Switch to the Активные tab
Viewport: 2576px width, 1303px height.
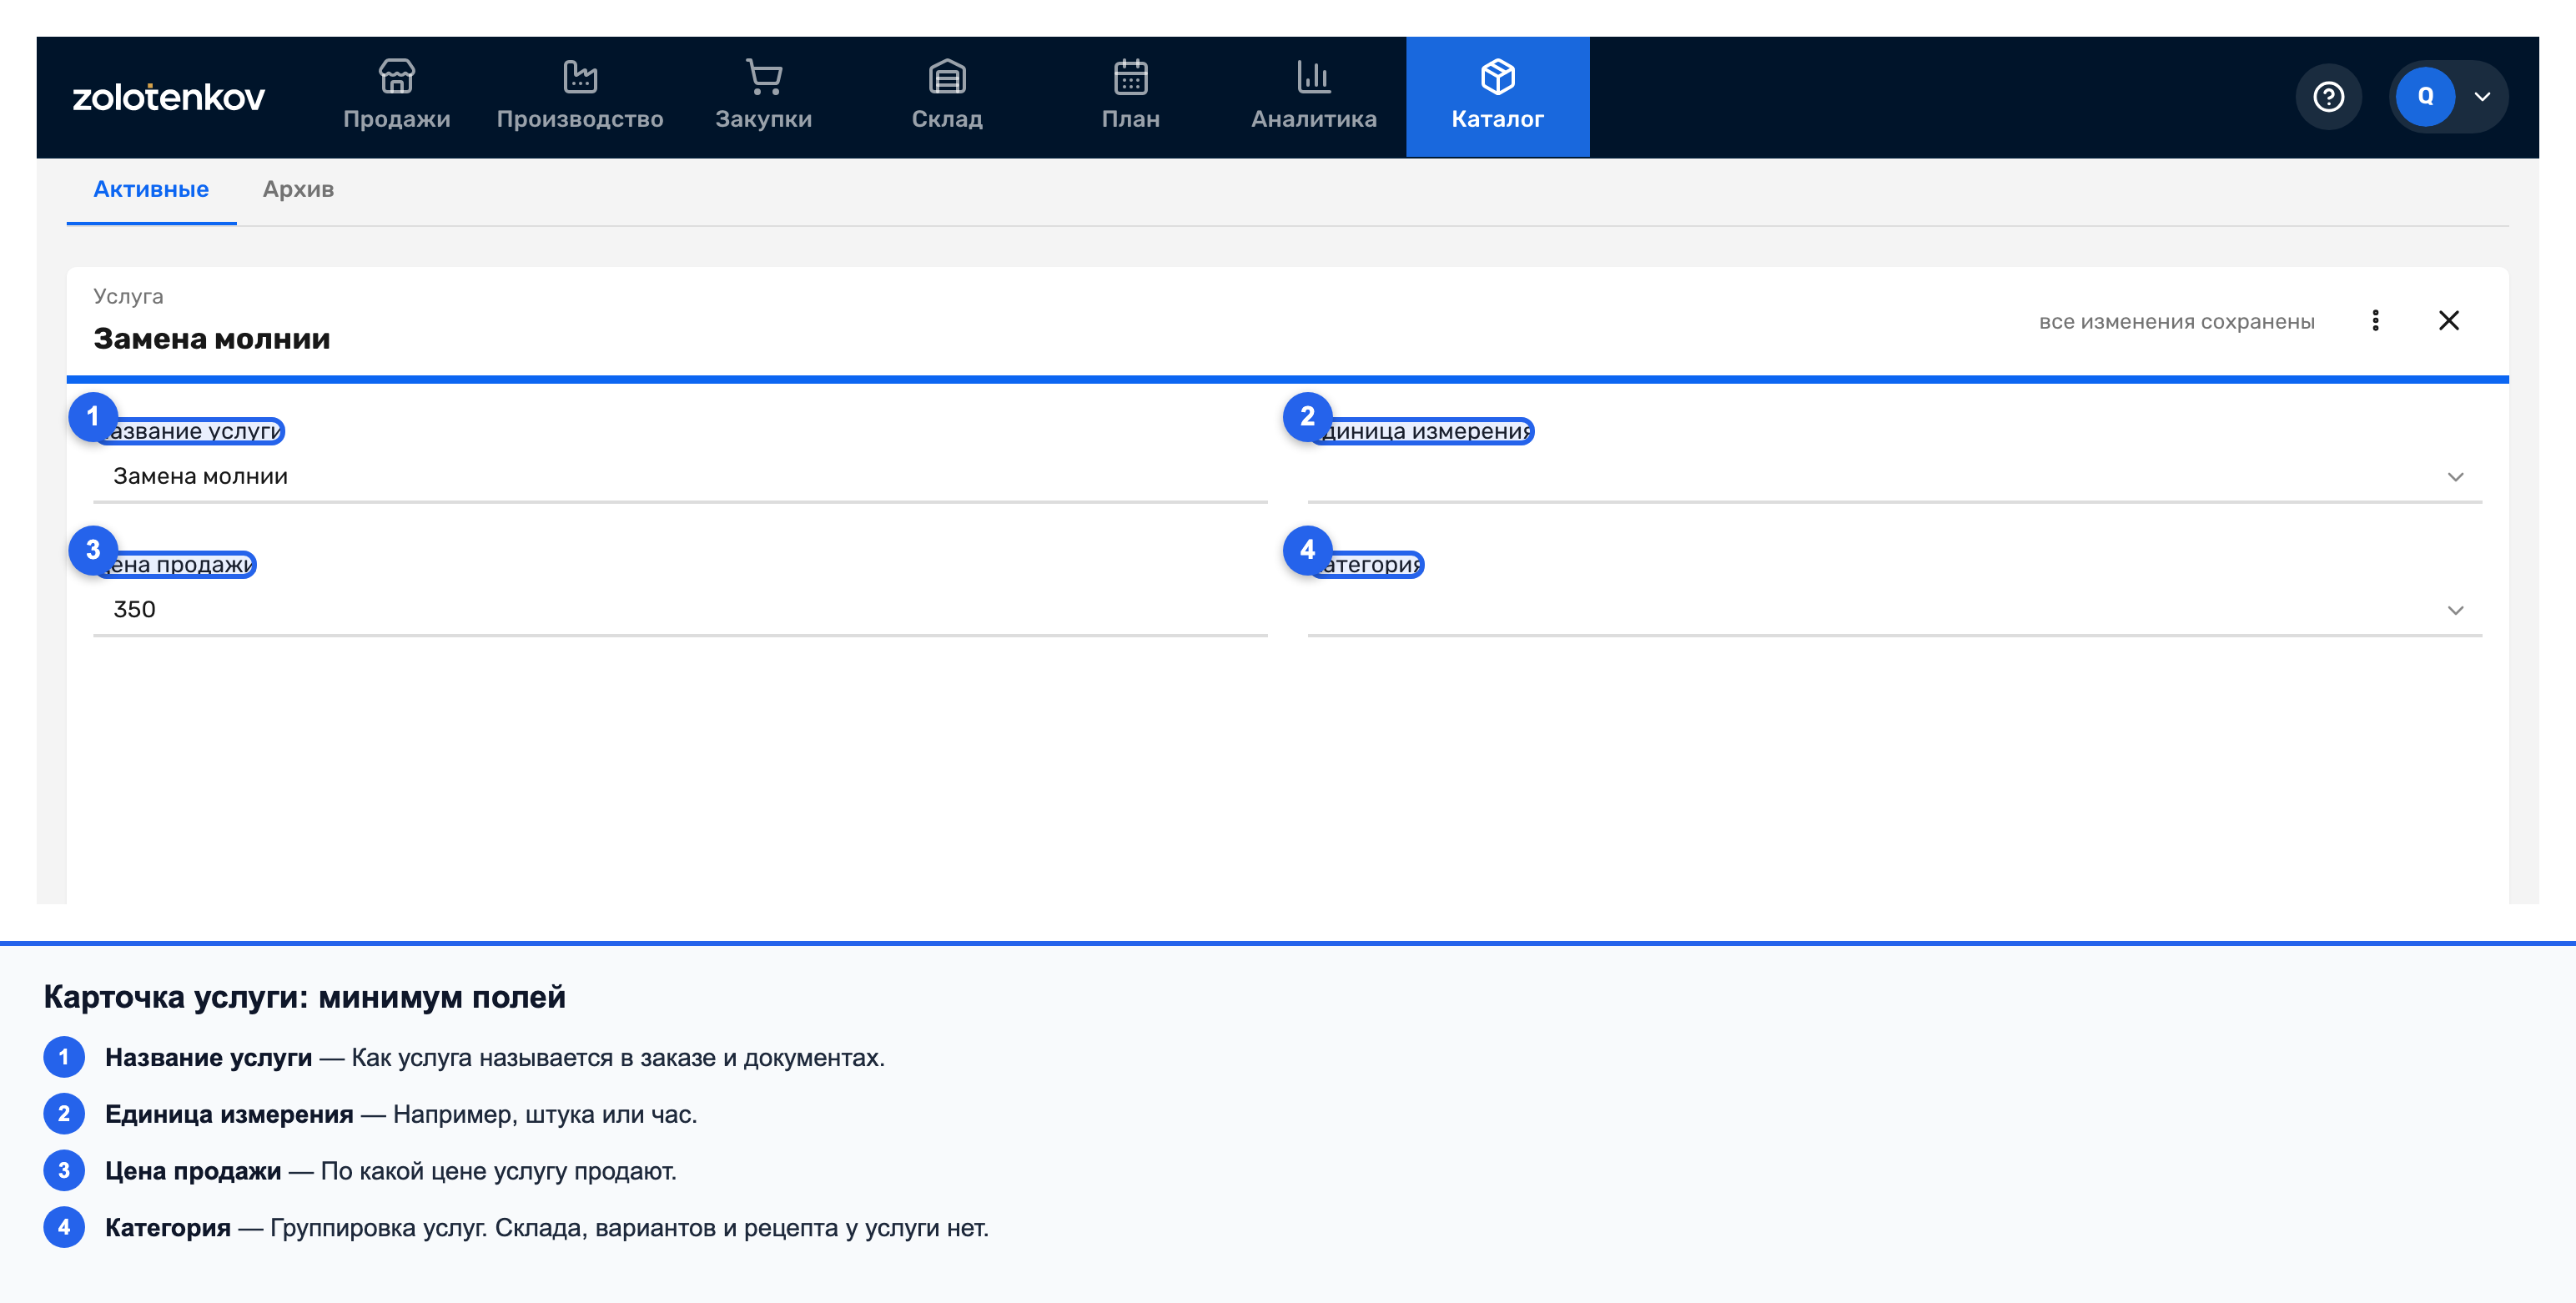(151, 189)
